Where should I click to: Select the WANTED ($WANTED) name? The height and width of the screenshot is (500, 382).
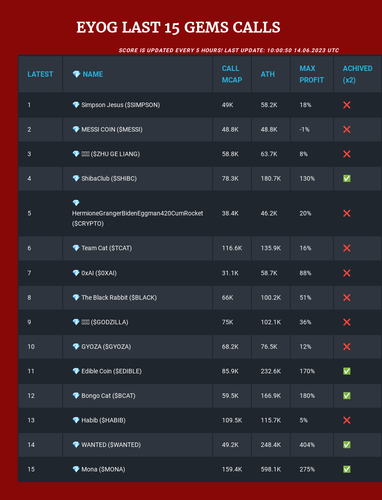point(111,445)
